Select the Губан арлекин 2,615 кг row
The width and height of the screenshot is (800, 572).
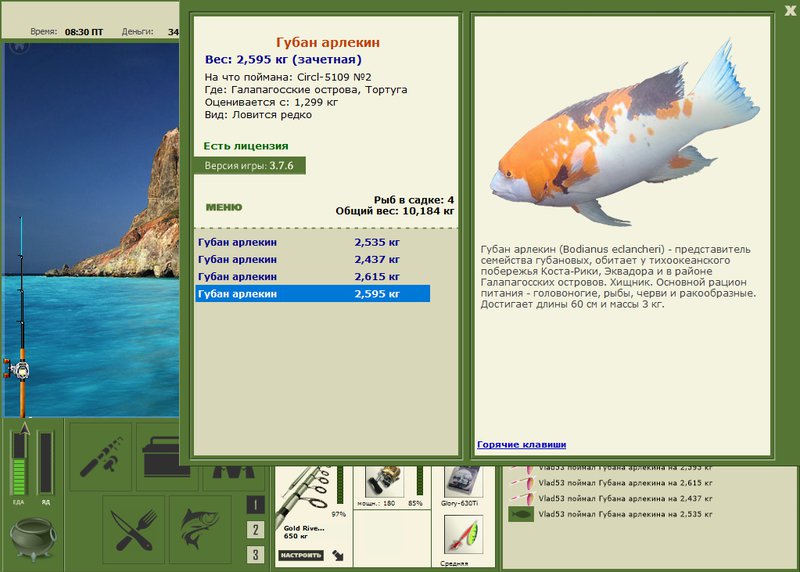click(x=313, y=277)
